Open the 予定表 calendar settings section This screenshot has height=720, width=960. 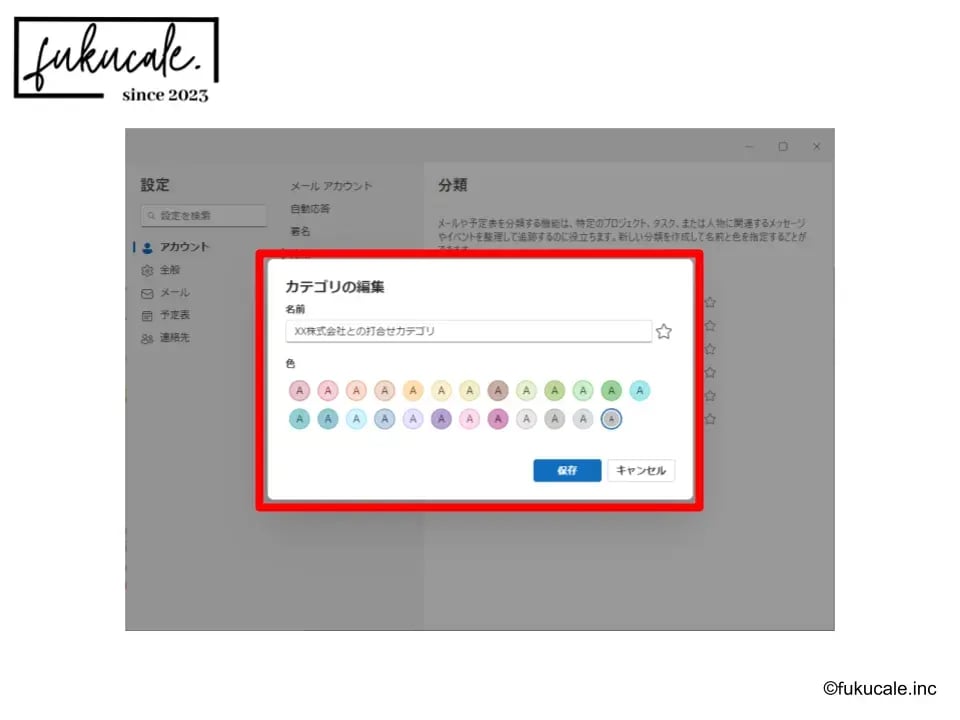(165, 315)
